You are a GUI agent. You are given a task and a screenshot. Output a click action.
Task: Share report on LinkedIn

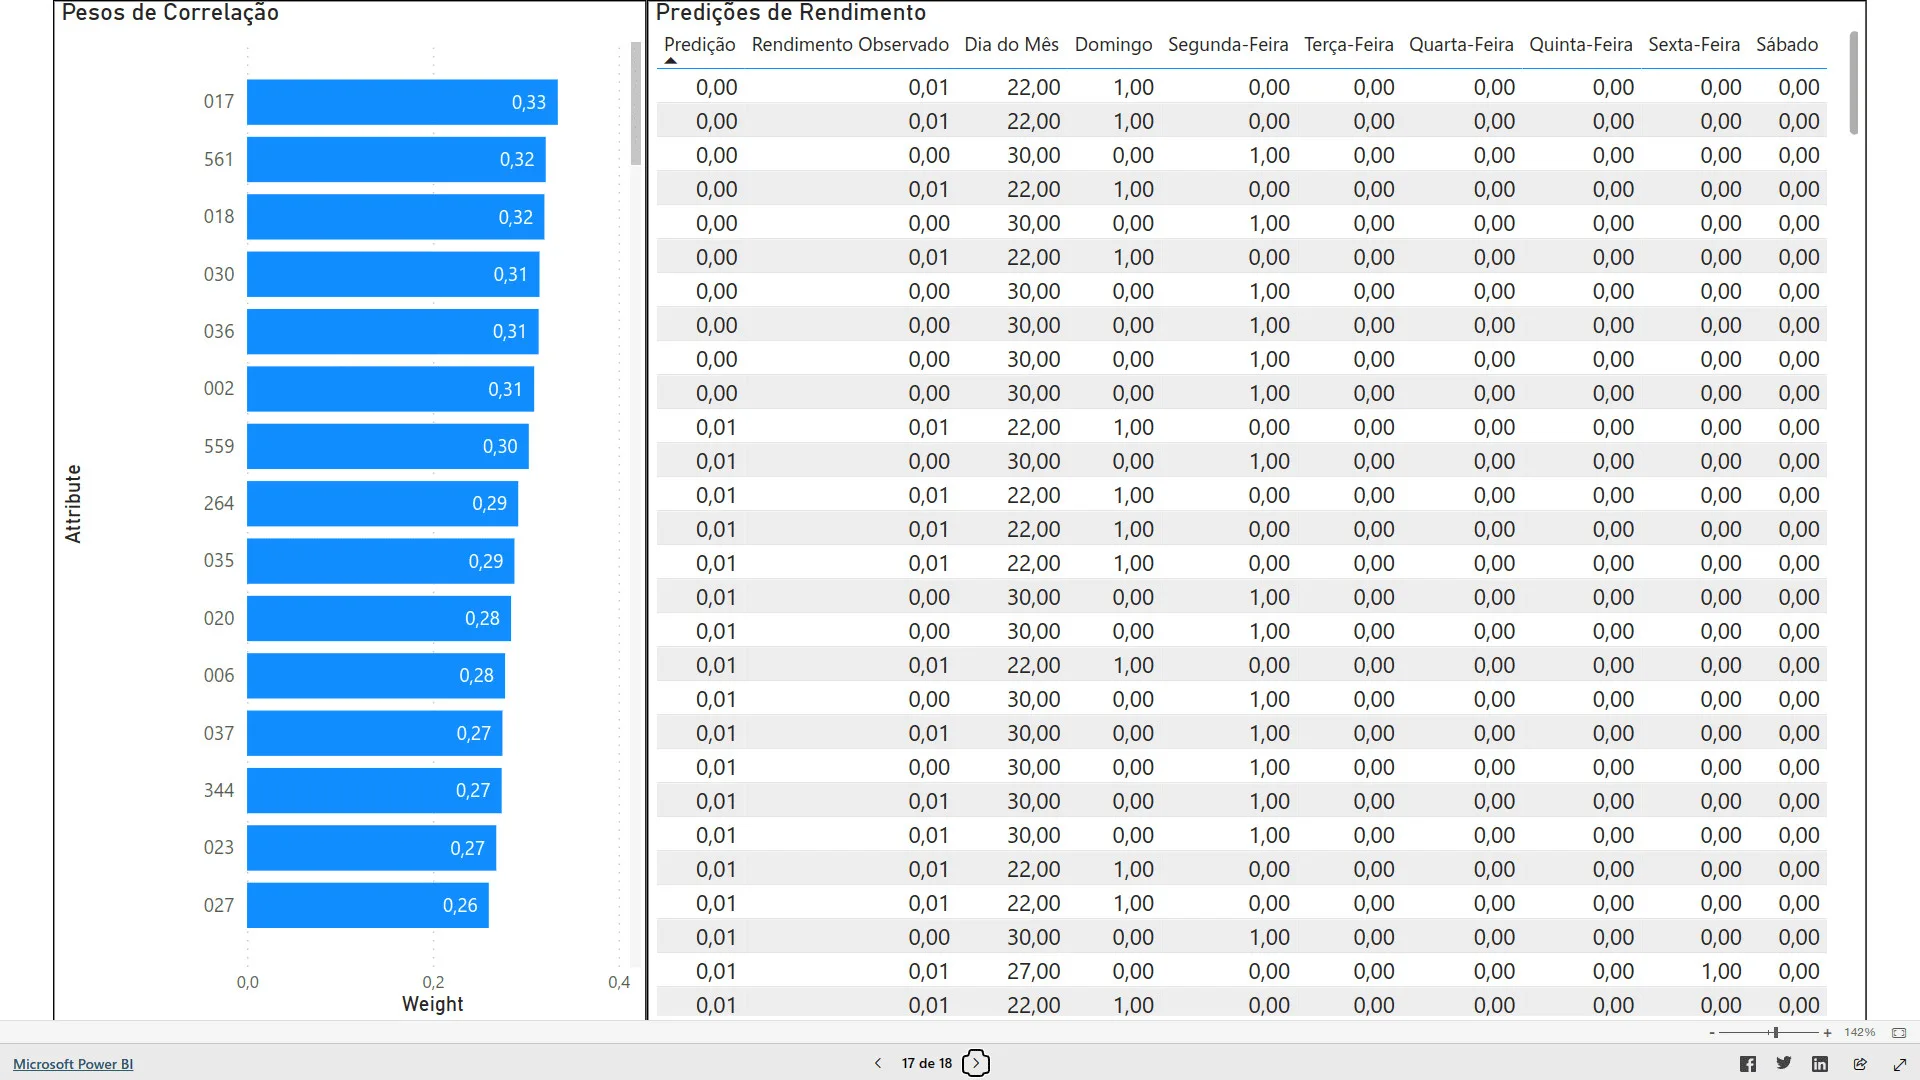coord(1820,1064)
